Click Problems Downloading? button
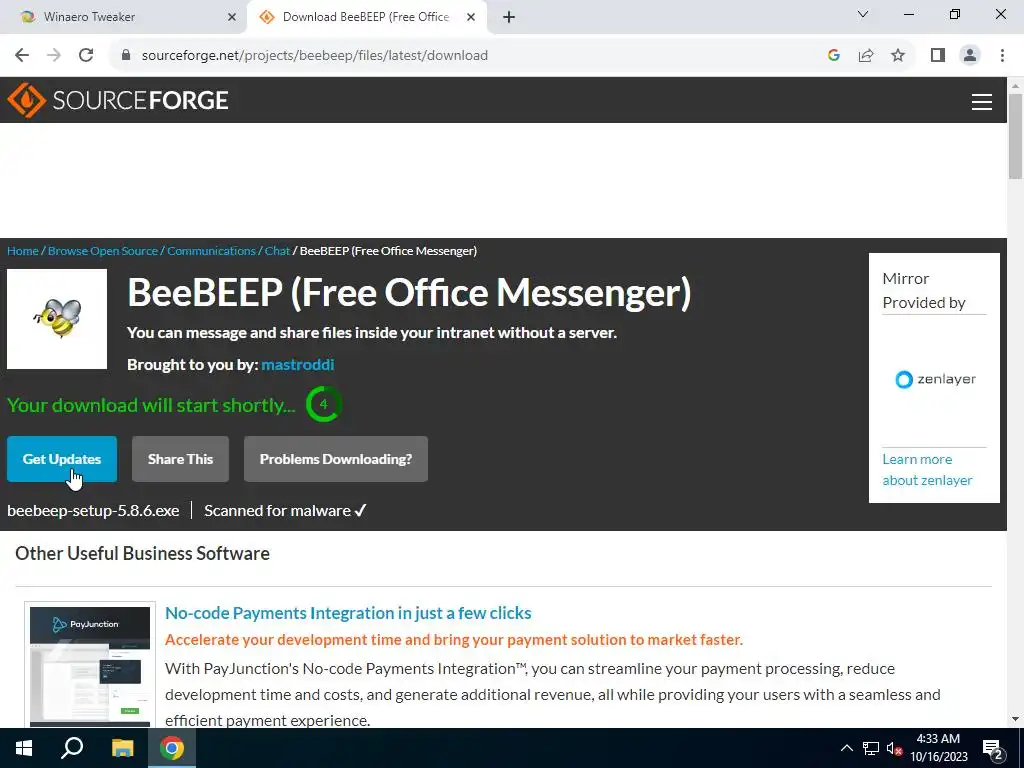 [336, 459]
